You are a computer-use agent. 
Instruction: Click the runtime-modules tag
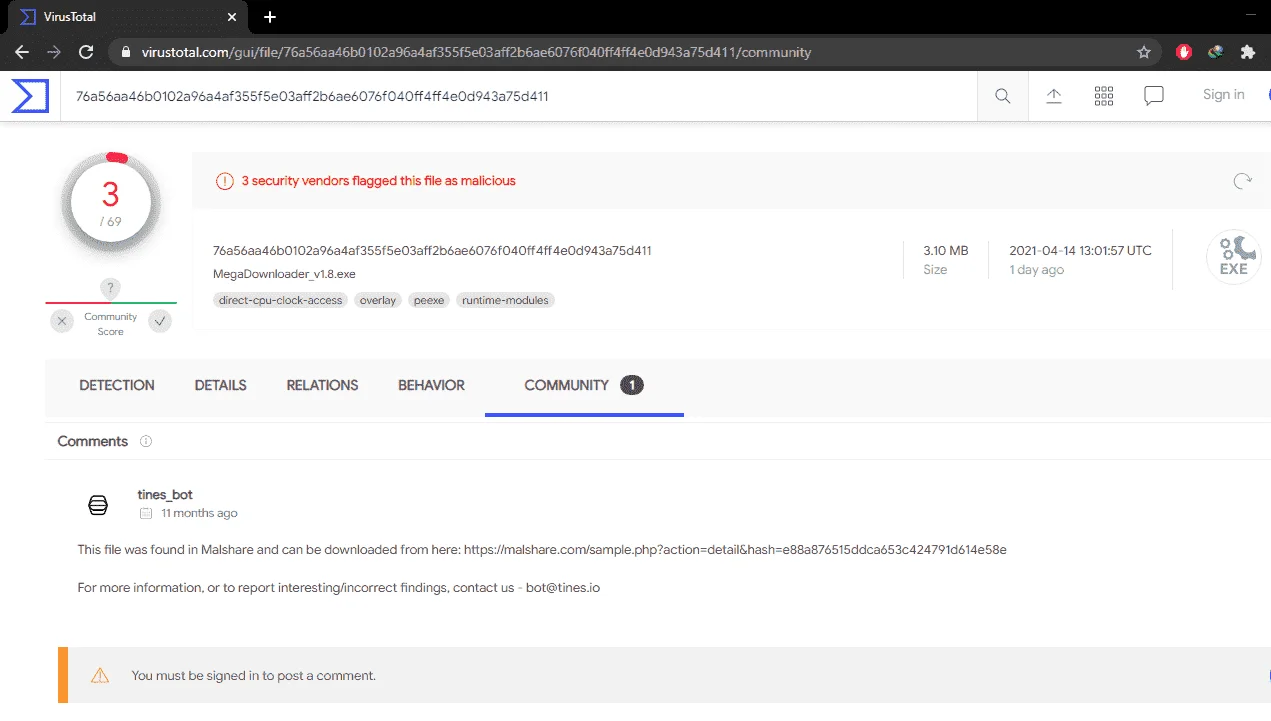coord(505,300)
